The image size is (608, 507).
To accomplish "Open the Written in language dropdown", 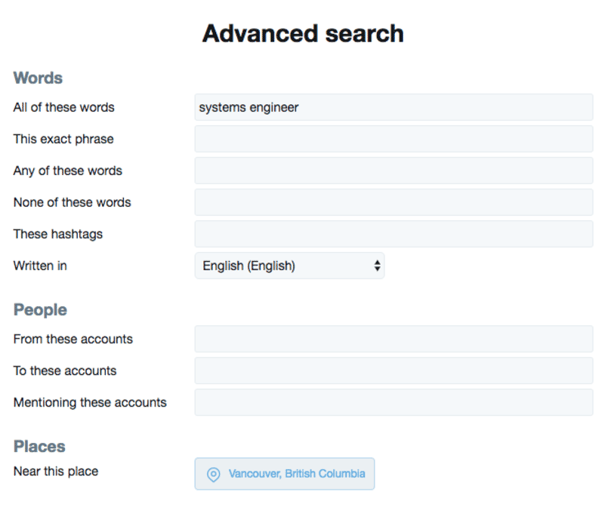I will pyautogui.click(x=290, y=266).
